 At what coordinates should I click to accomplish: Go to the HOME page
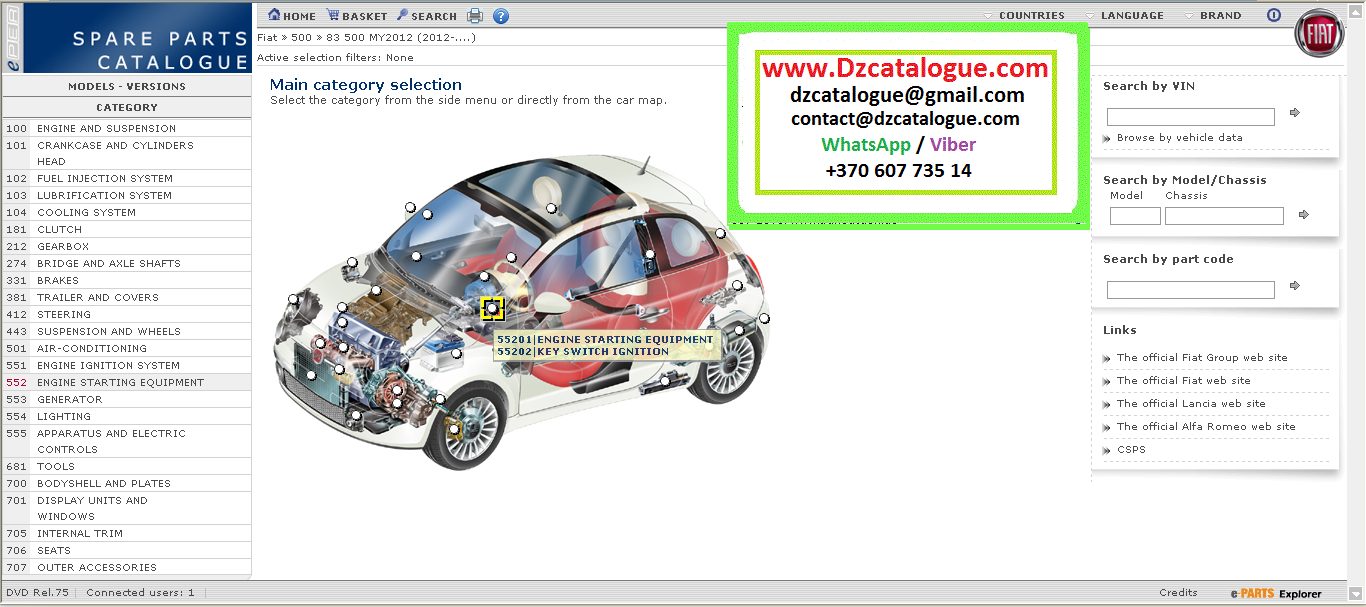click(292, 16)
